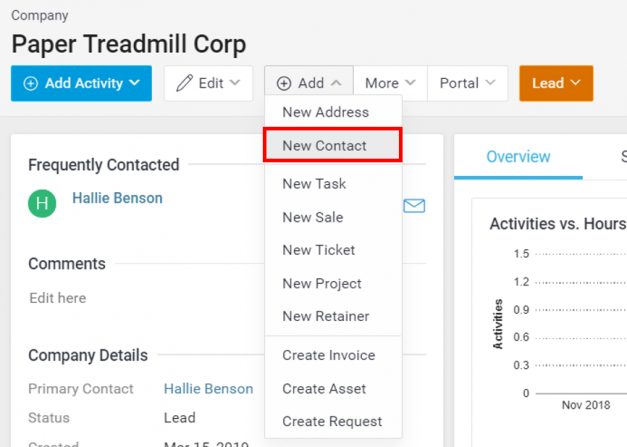Open the Add Activity dropdown

(x=81, y=83)
